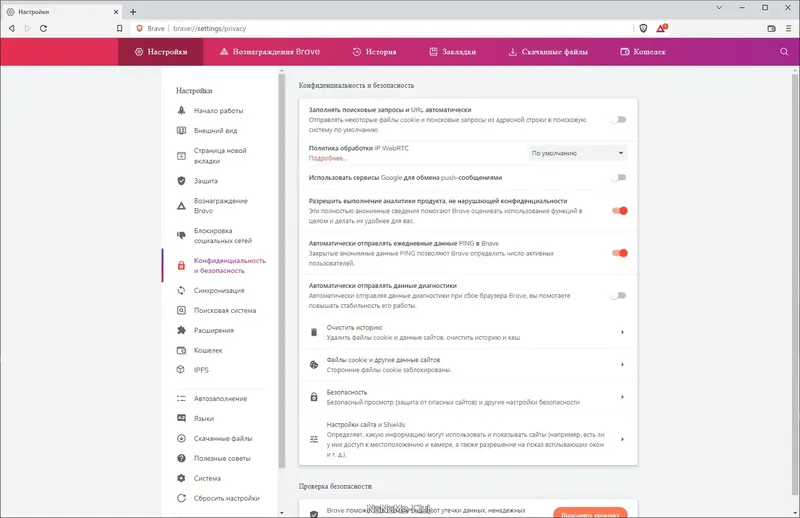Click the red lock icon for Конфиденциальность
The width and height of the screenshot is (800, 518).
coord(181,265)
